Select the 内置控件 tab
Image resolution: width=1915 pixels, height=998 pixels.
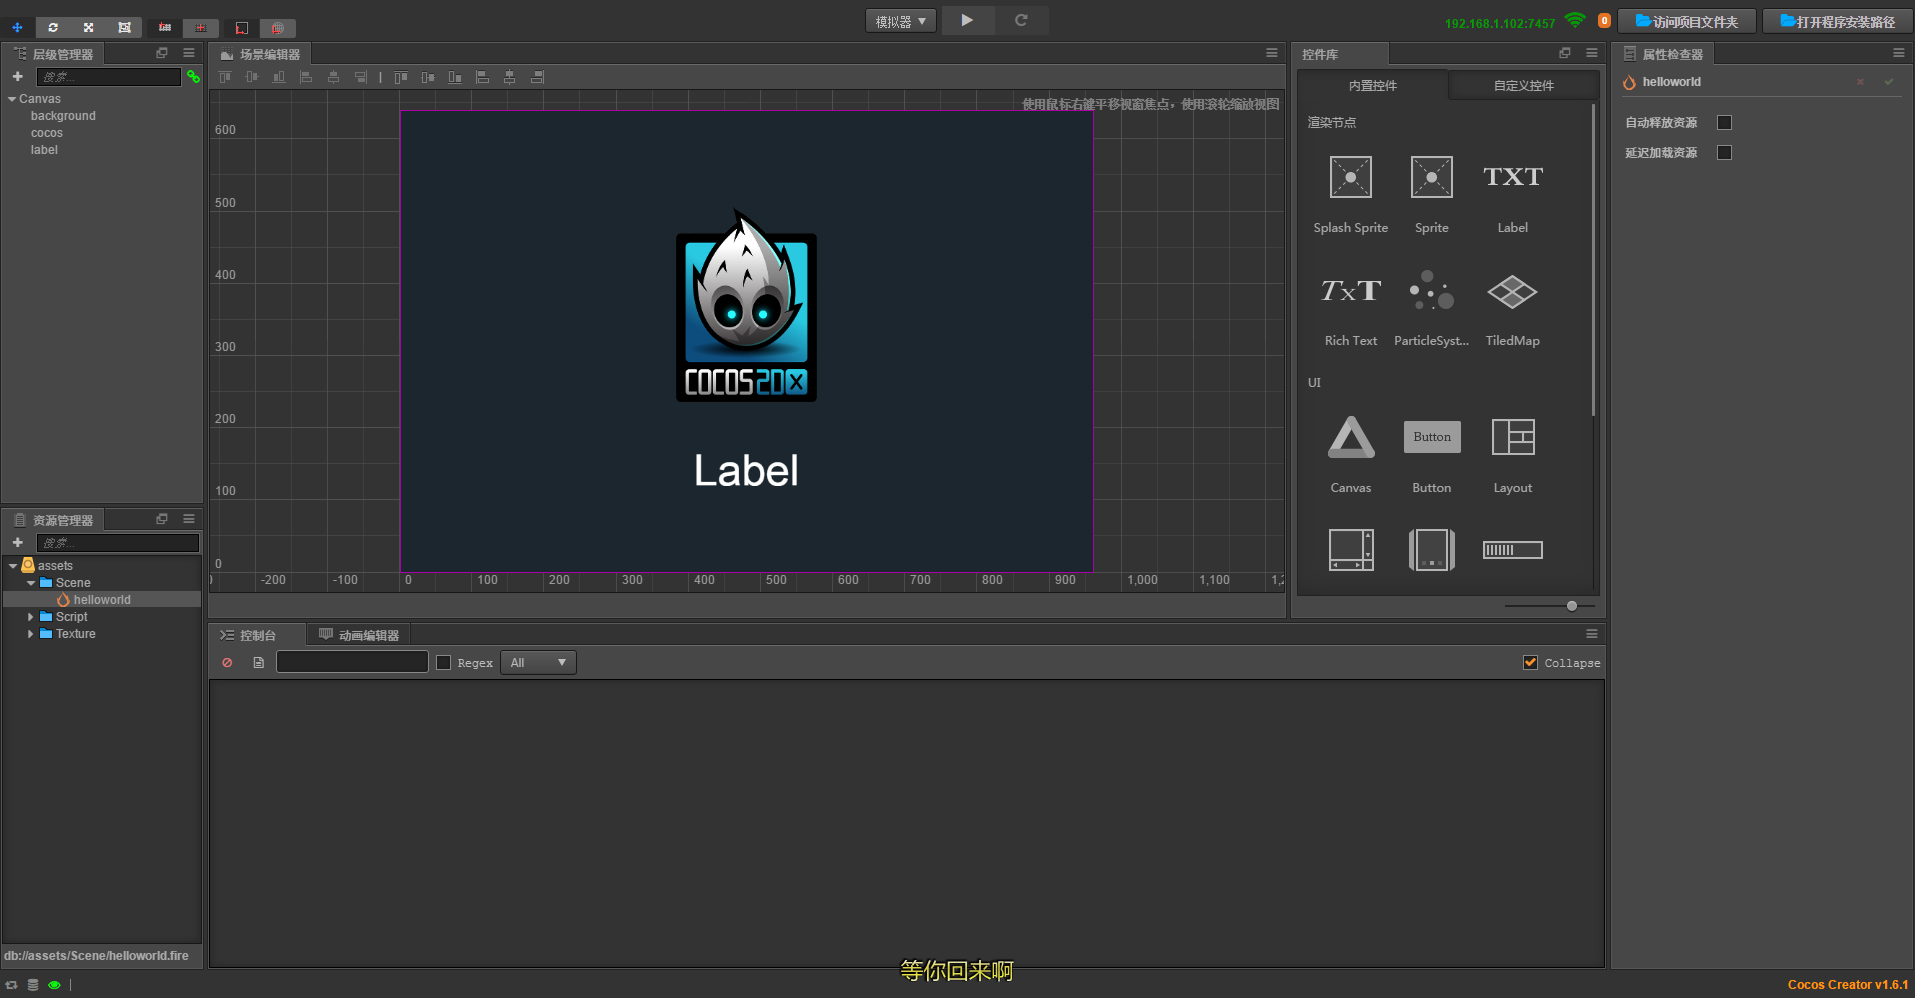coord(1373,86)
